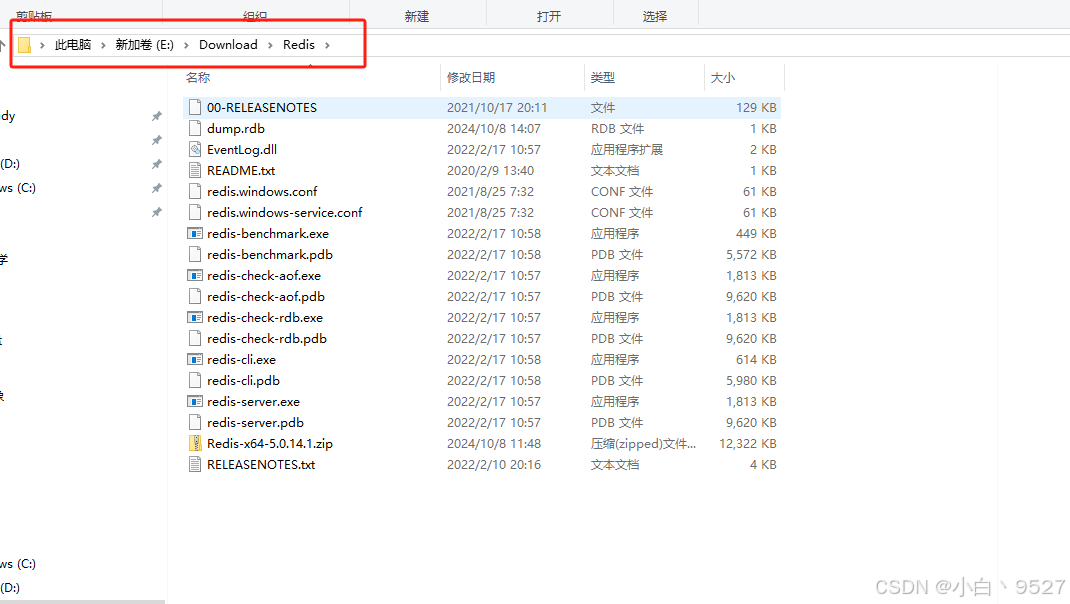
Task: Click the 应用程序扩展 type cell
Action: (x=626, y=149)
